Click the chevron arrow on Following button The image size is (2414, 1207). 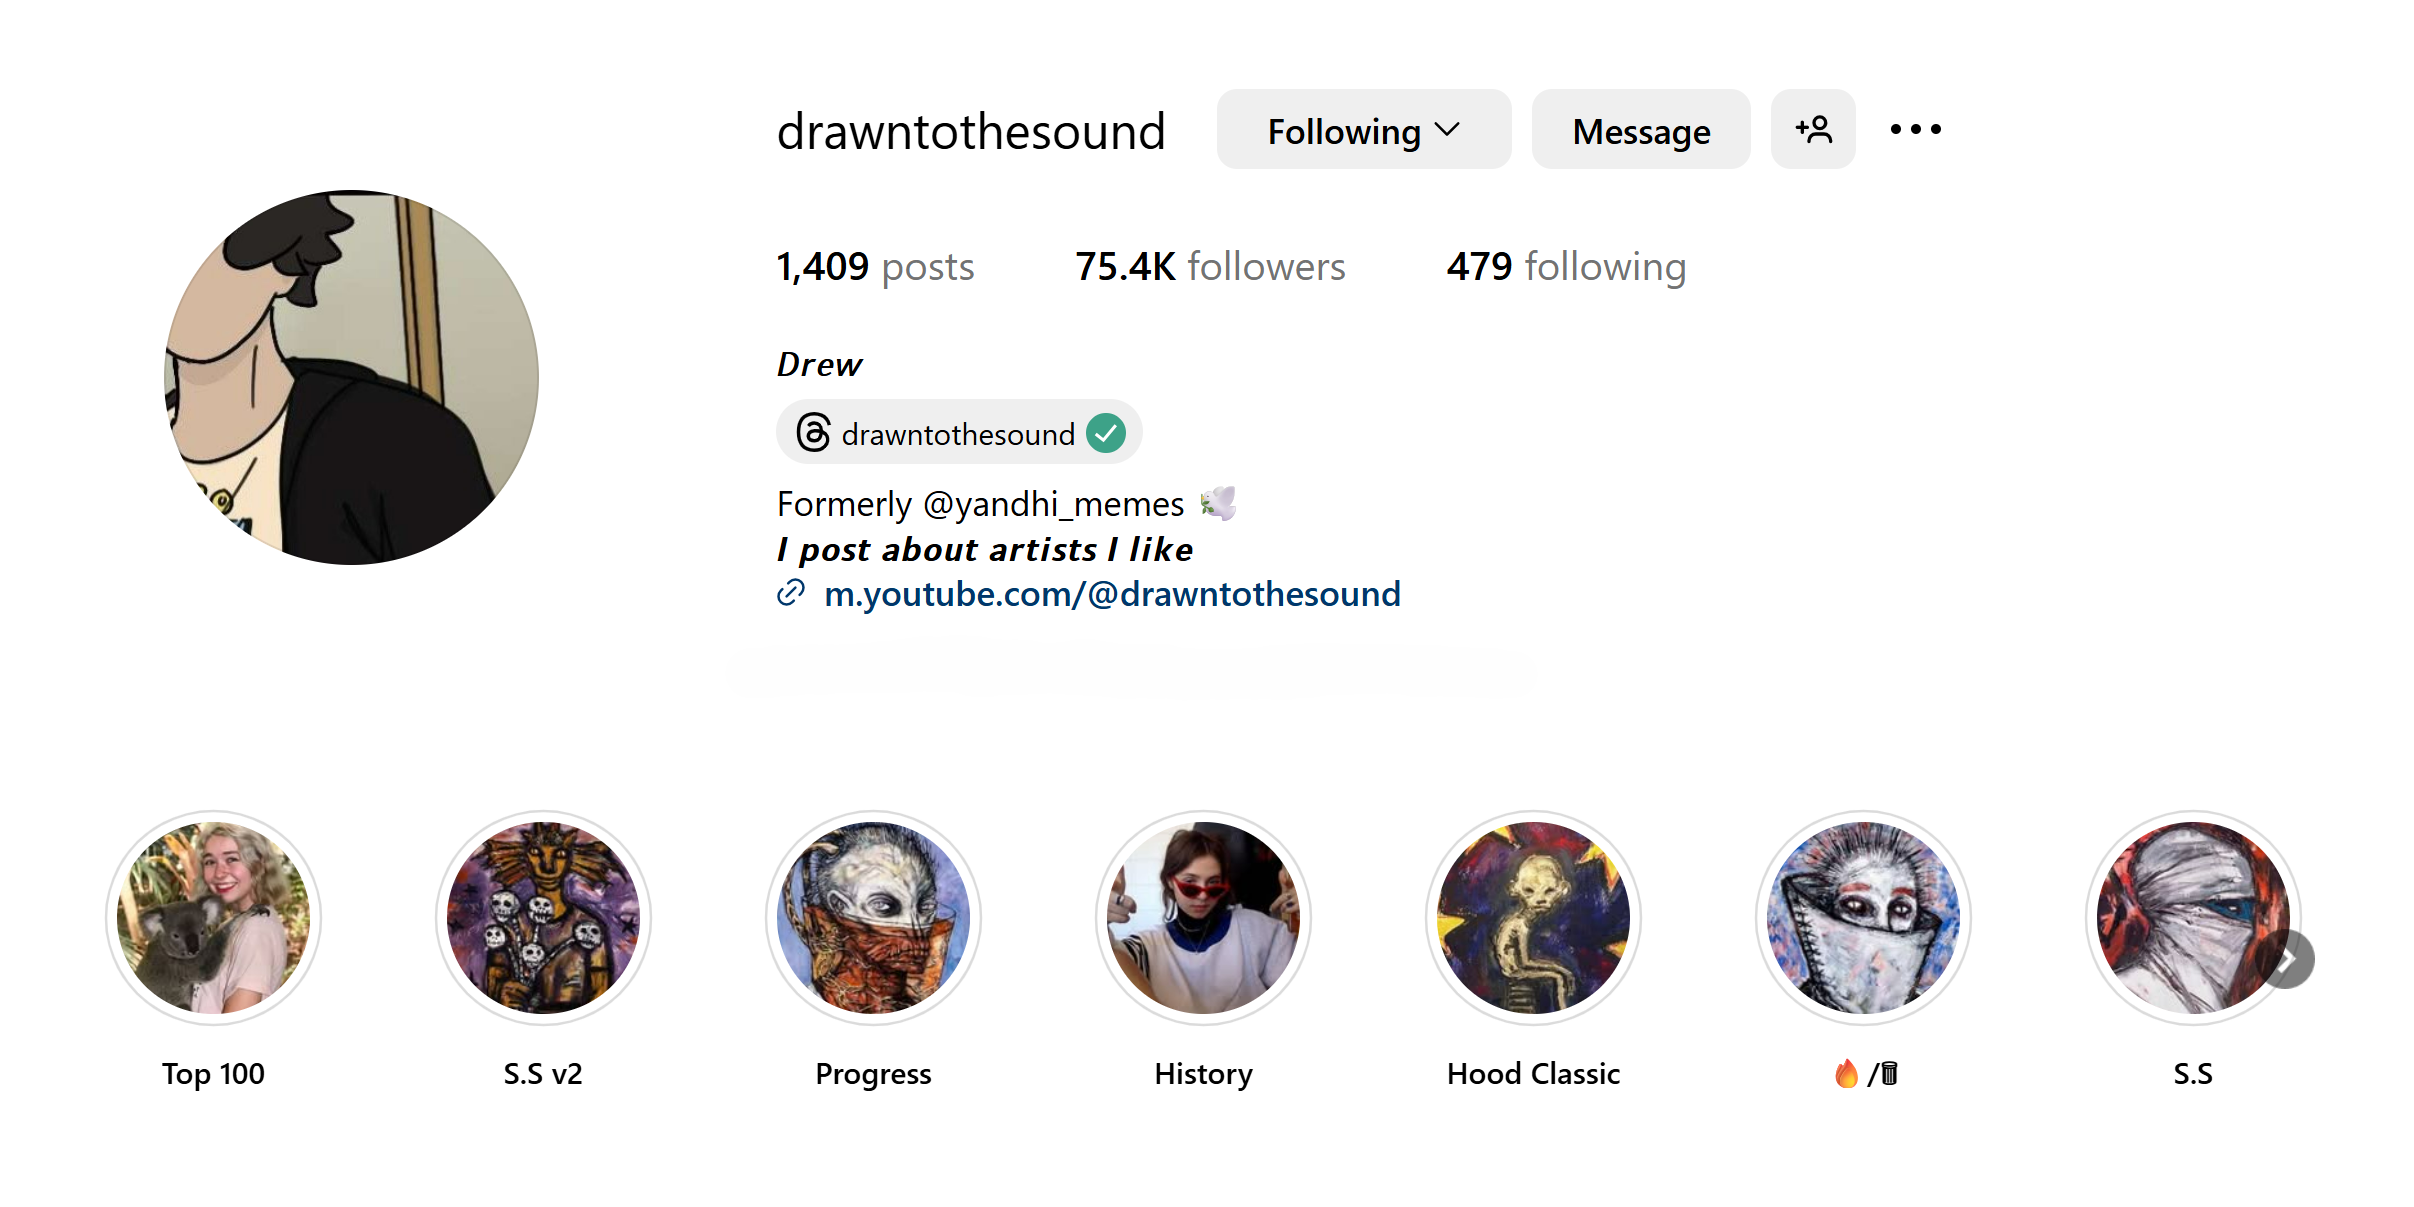(1447, 130)
